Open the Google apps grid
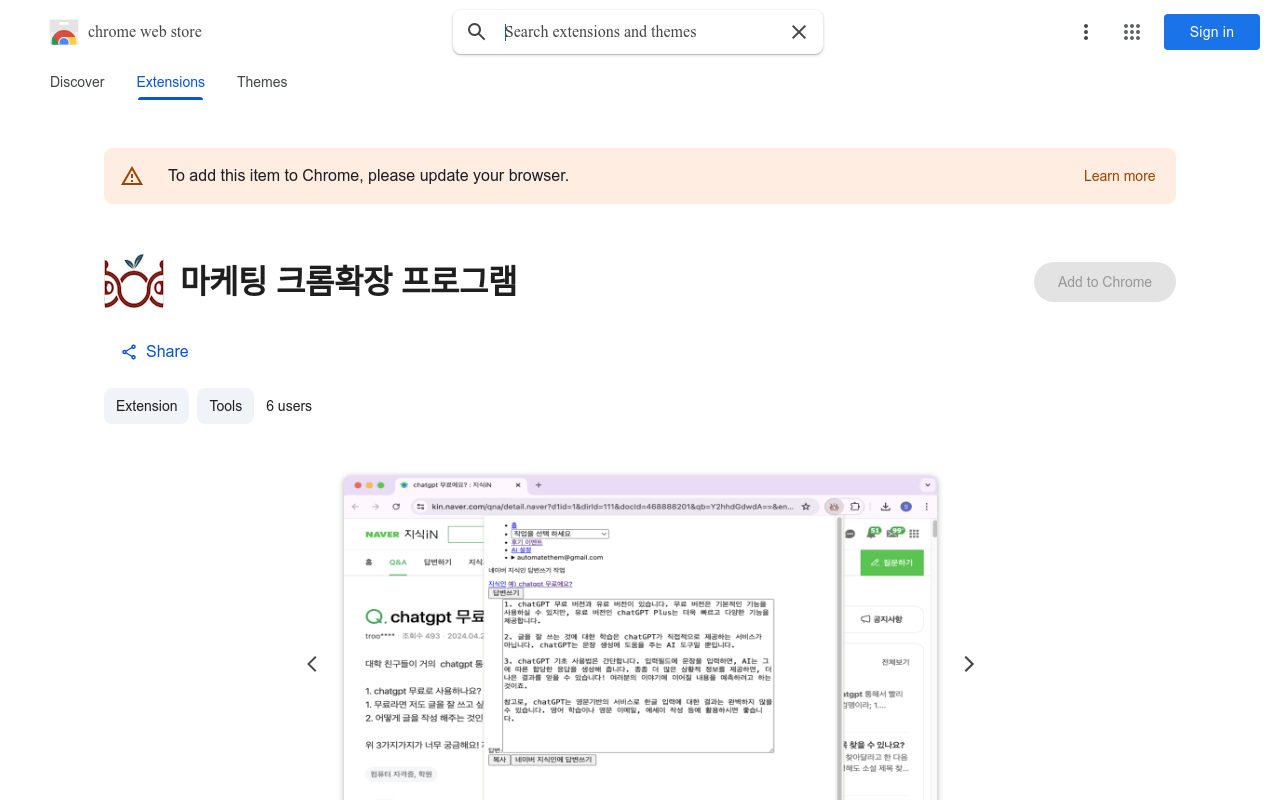The height and width of the screenshot is (800, 1280). tap(1132, 32)
